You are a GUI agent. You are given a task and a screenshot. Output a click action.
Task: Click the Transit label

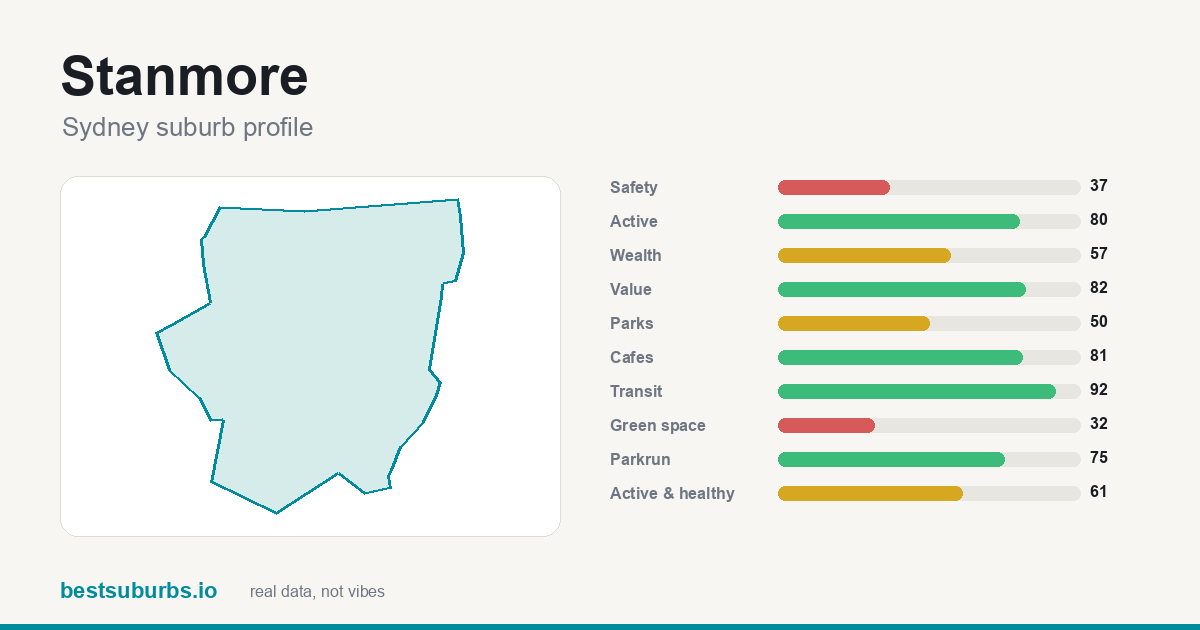636,391
